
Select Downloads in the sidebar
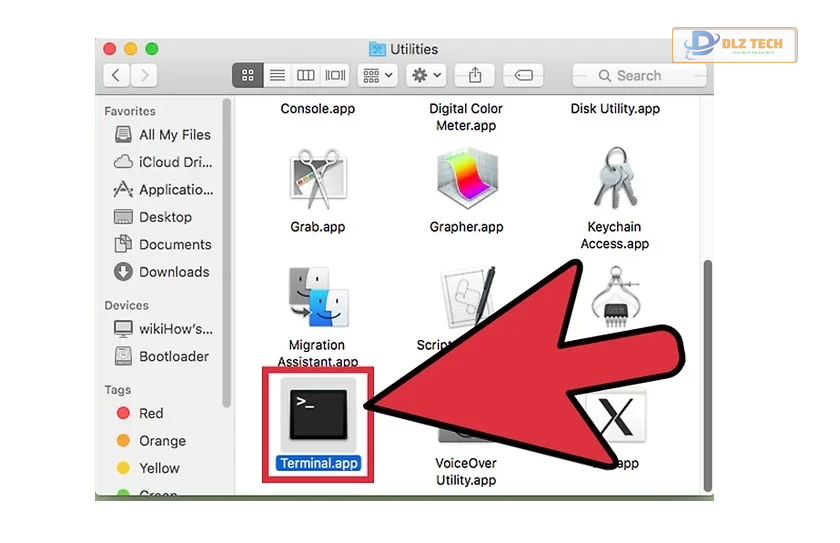(162, 272)
